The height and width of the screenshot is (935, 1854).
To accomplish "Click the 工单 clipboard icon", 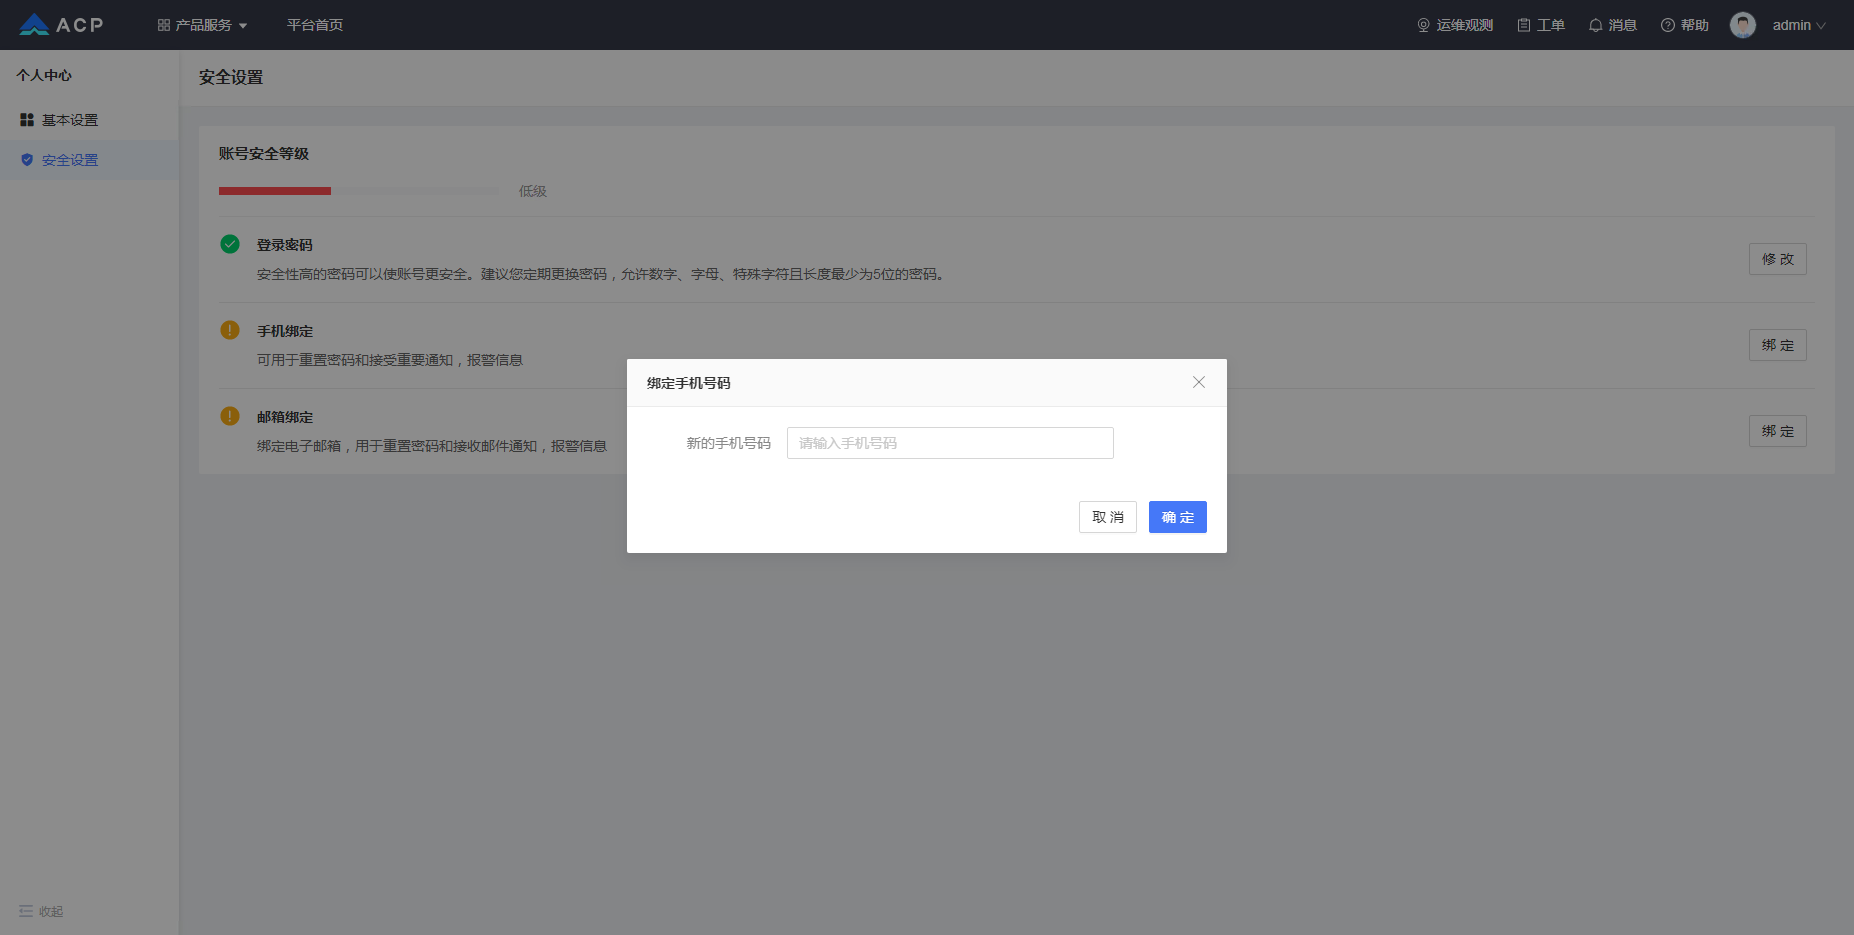I will pyautogui.click(x=1524, y=25).
